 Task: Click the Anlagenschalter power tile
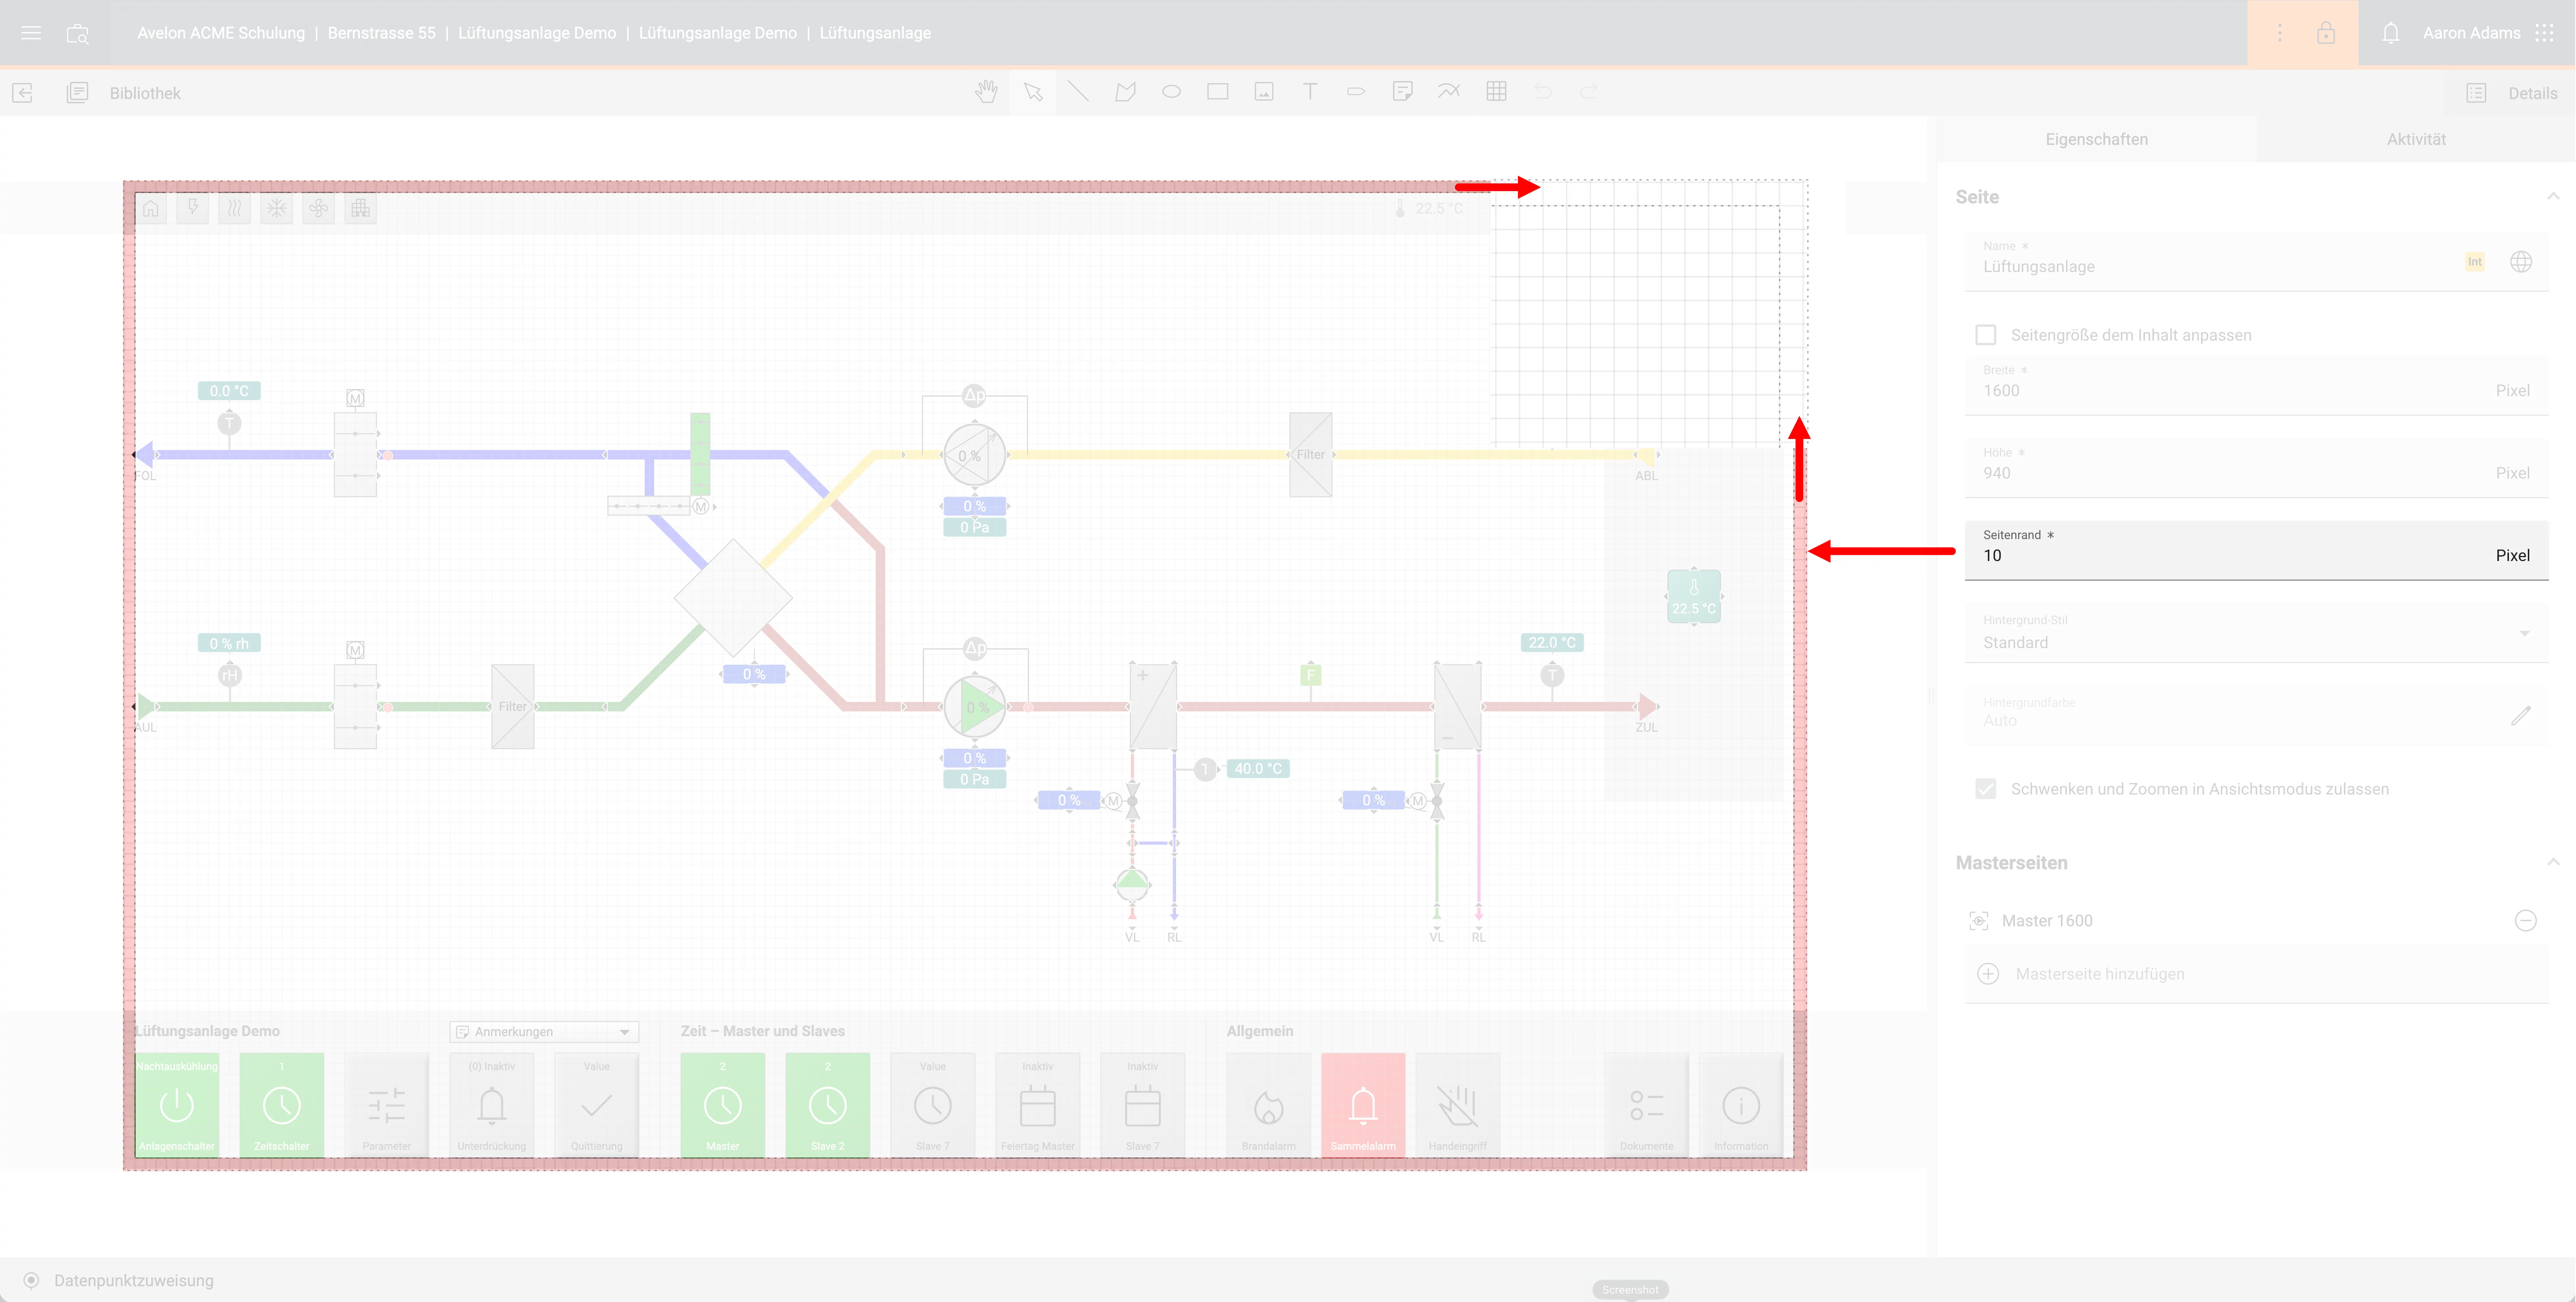177,1105
